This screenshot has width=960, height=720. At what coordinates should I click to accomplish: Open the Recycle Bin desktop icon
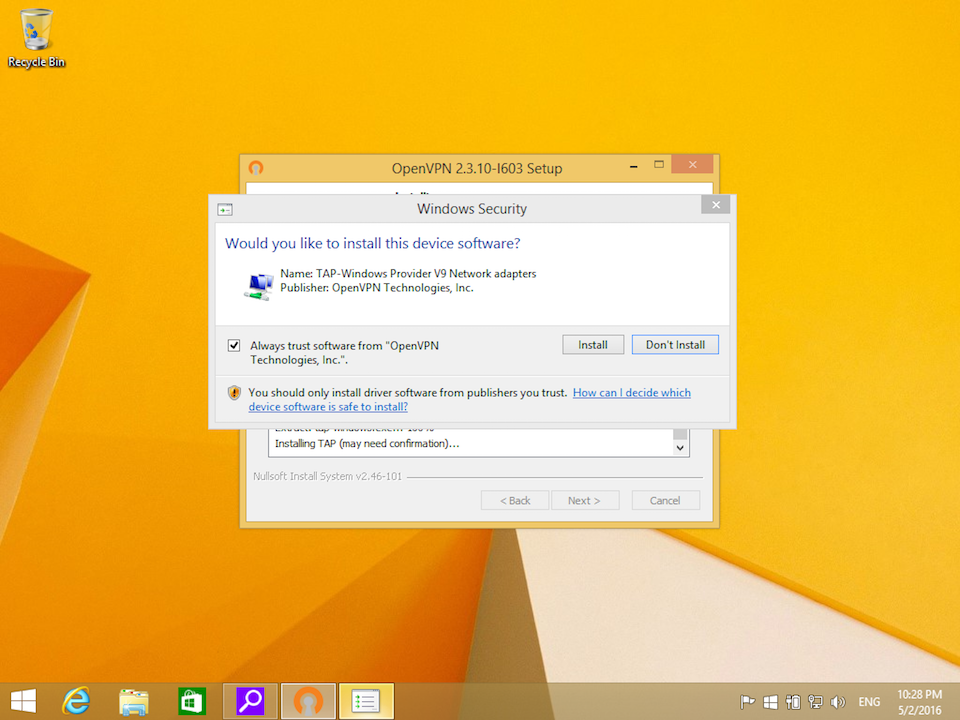pyautogui.click(x=36, y=38)
